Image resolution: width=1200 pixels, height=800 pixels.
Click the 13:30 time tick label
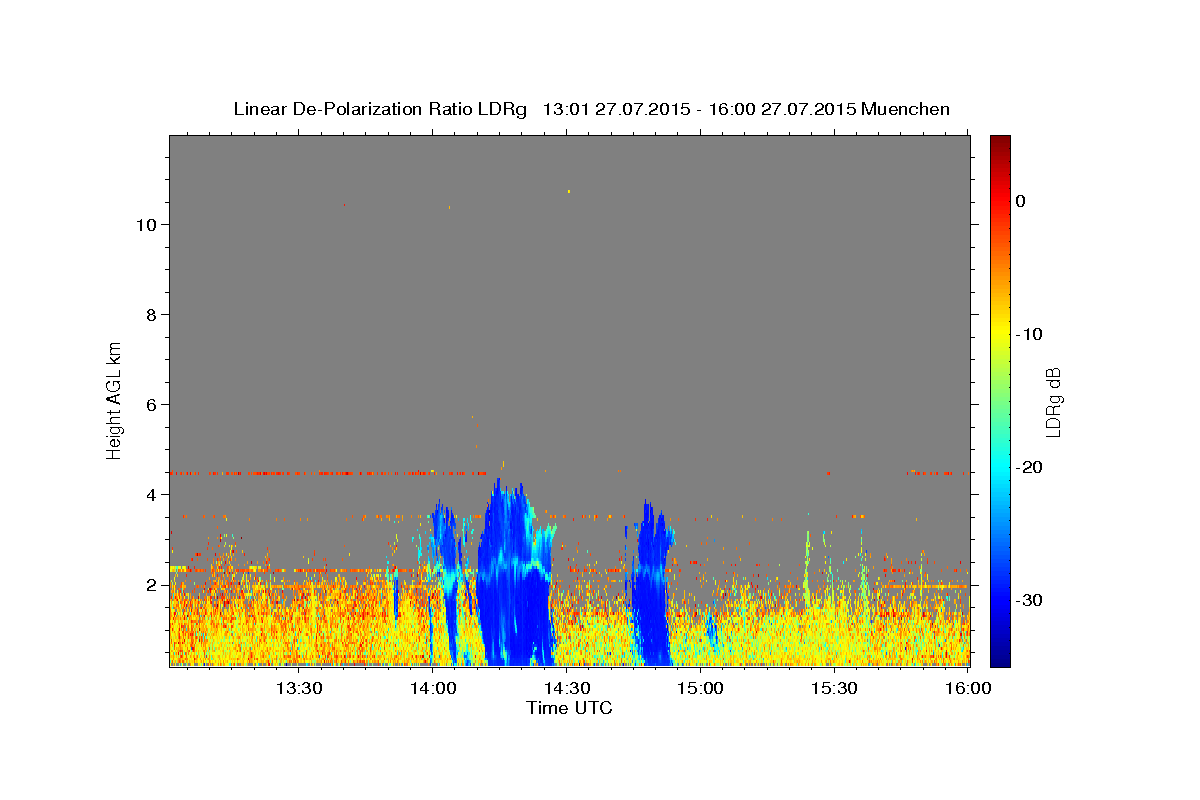298,689
